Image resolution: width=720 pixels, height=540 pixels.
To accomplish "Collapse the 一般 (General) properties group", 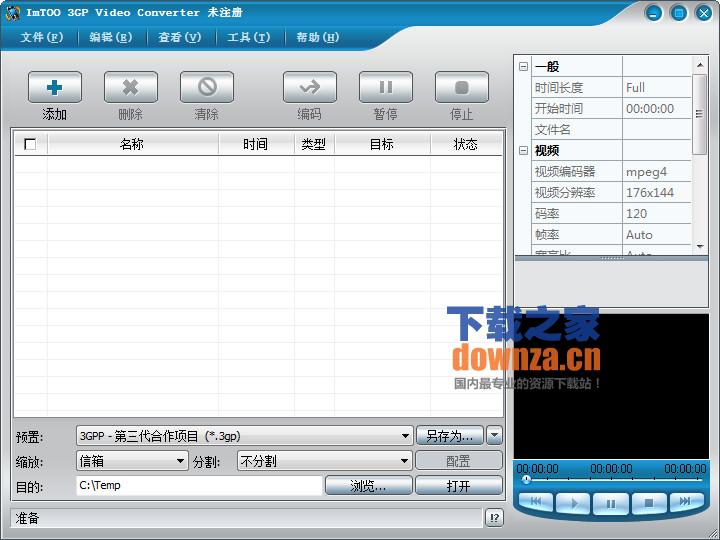I will pyautogui.click(x=523, y=67).
